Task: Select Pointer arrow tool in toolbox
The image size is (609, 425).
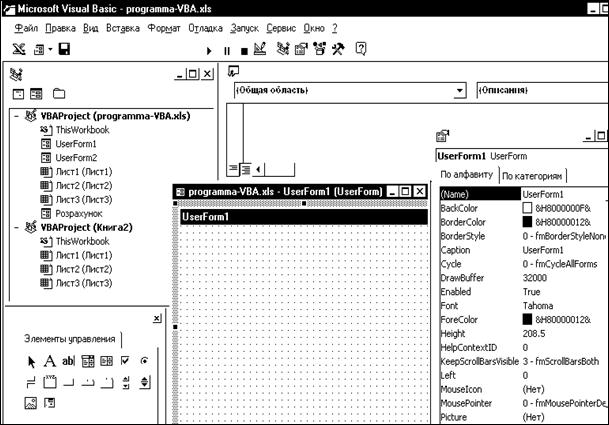Action: 31,362
